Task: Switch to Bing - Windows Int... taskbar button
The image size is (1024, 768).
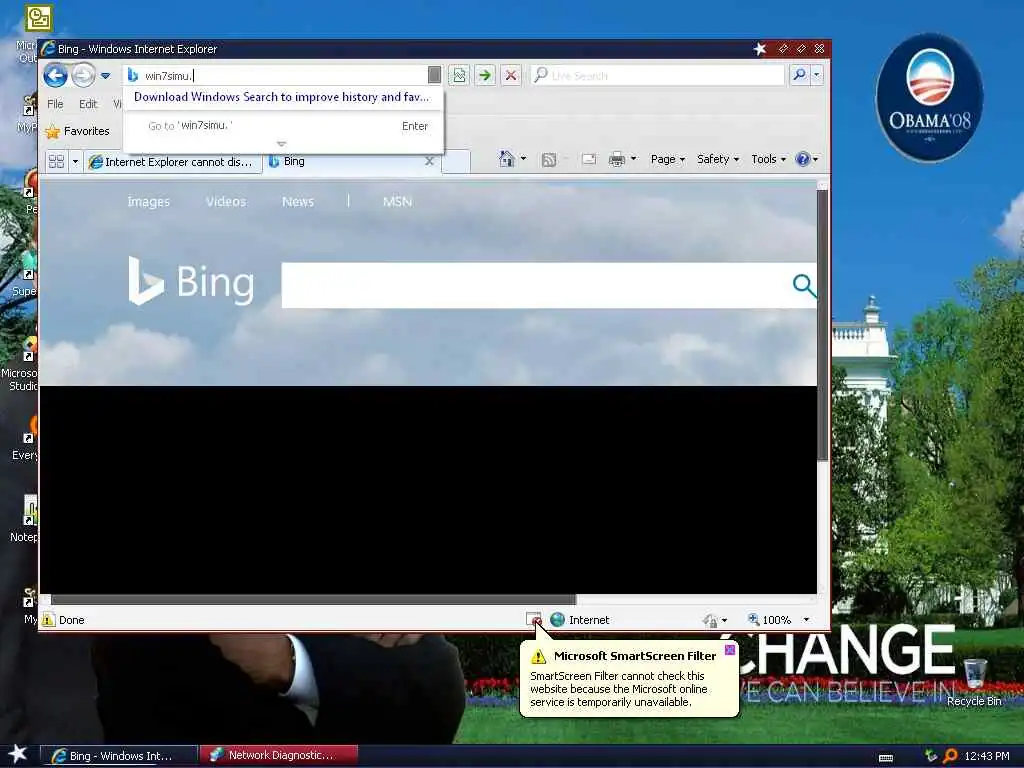Action: click(119, 756)
